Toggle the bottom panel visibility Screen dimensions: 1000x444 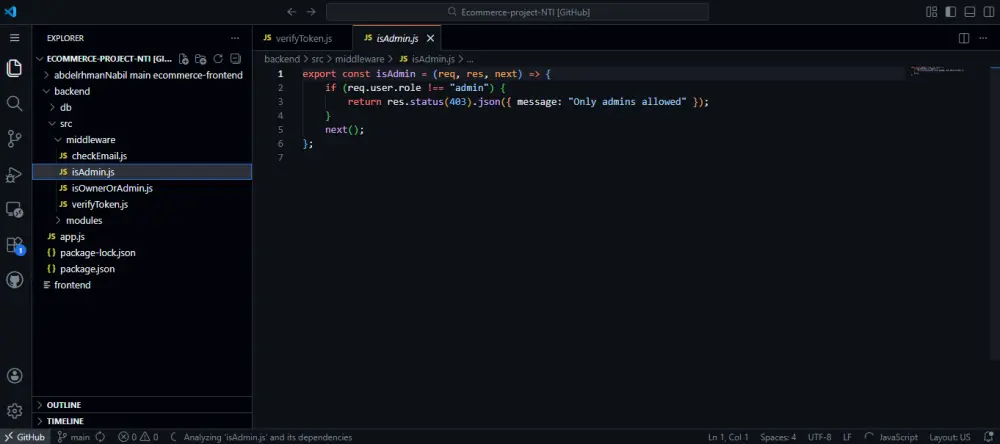tap(970, 11)
